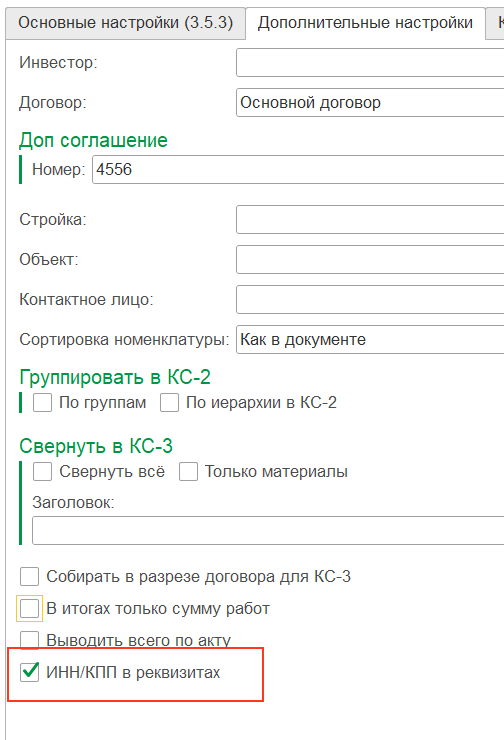The height and width of the screenshot is (740, 504).
Task: Click the Доп соглашение group heading
Action: (x=93, y=141)
